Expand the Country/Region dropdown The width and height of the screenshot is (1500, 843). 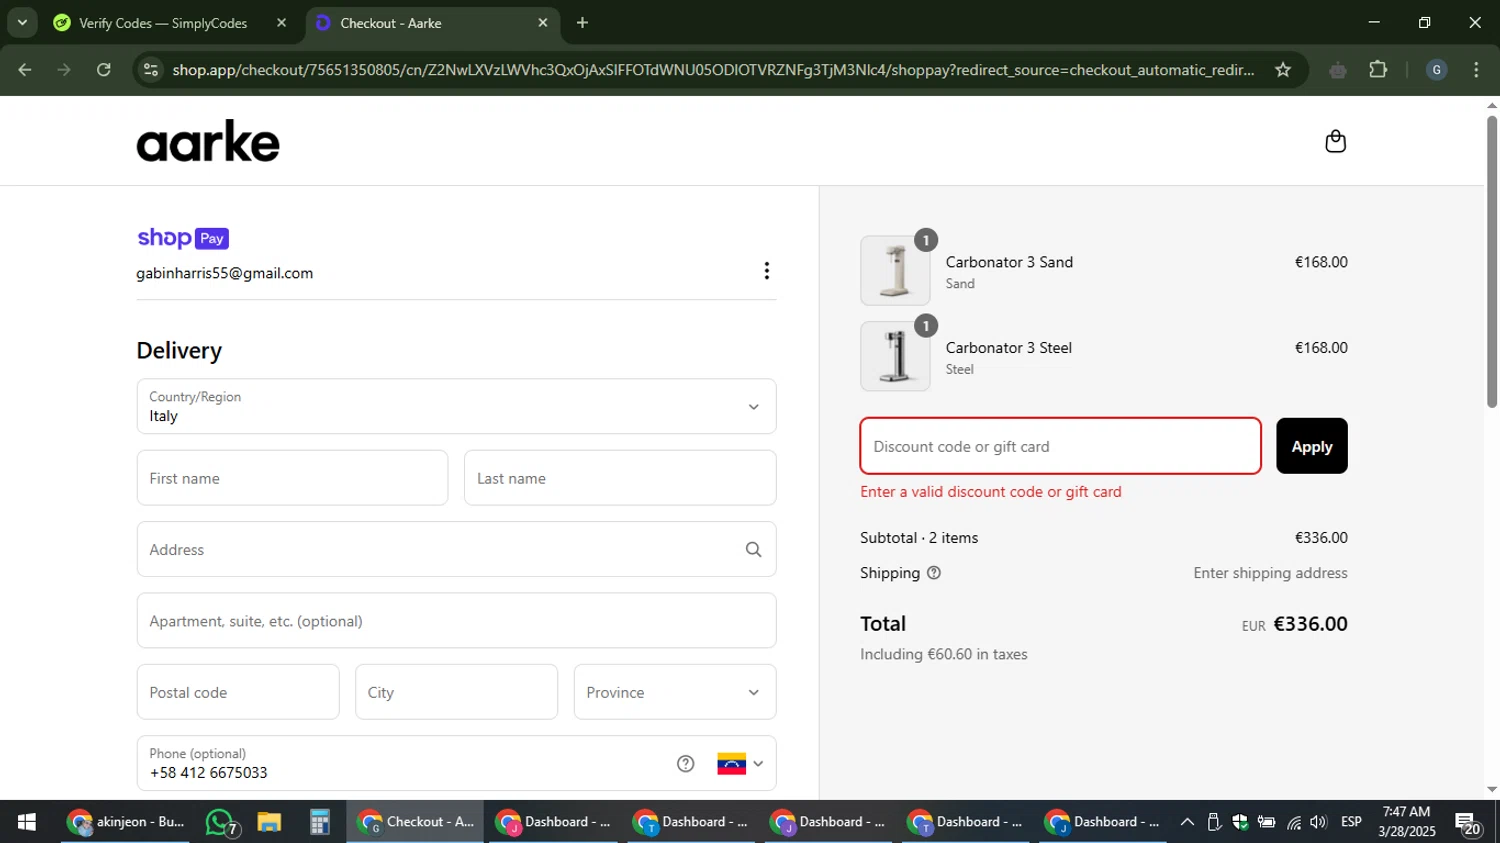tap(456, 406)
